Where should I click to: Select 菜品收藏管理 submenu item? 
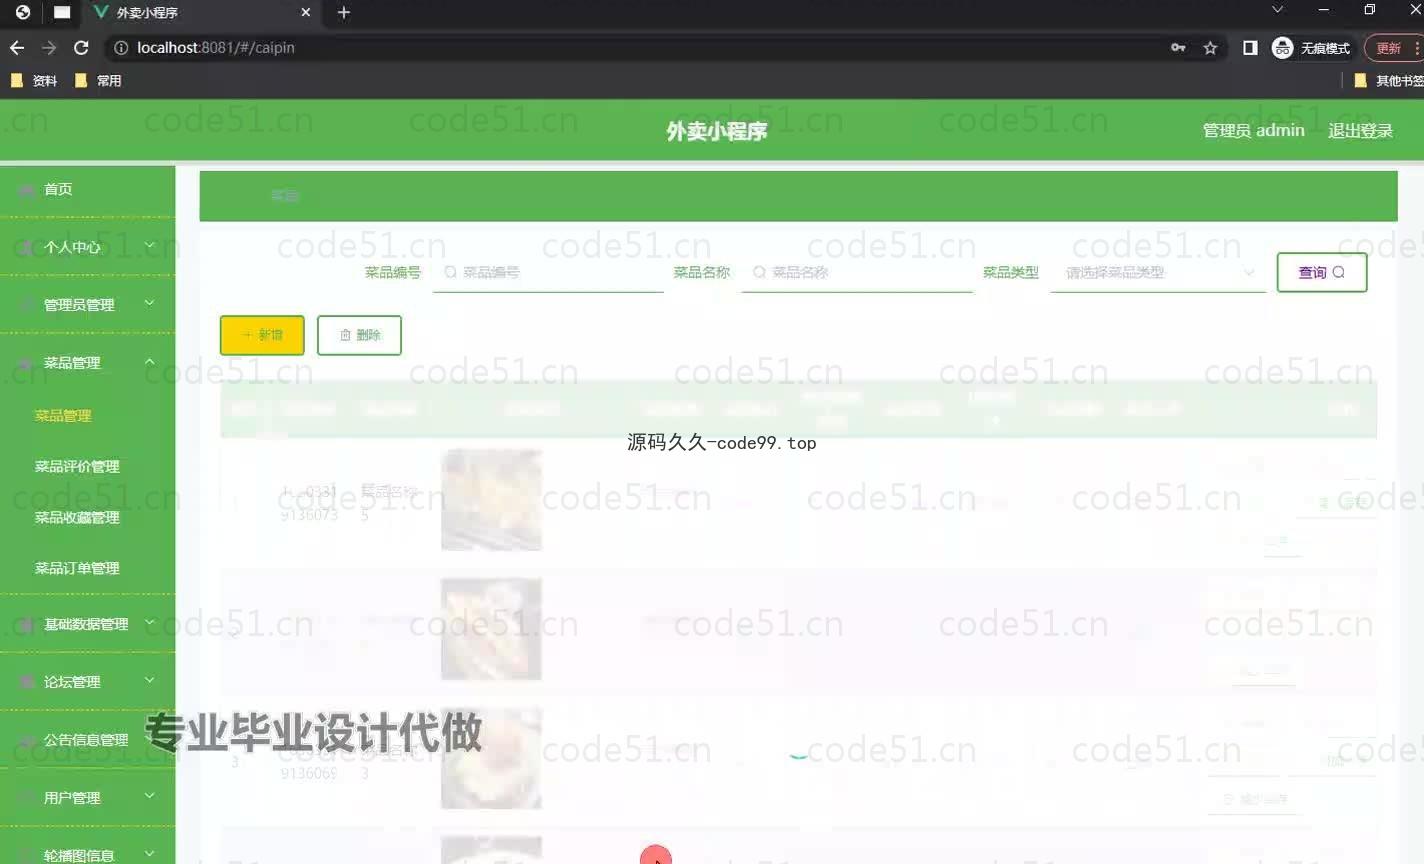pyautogui.click(x=77, y=517)
